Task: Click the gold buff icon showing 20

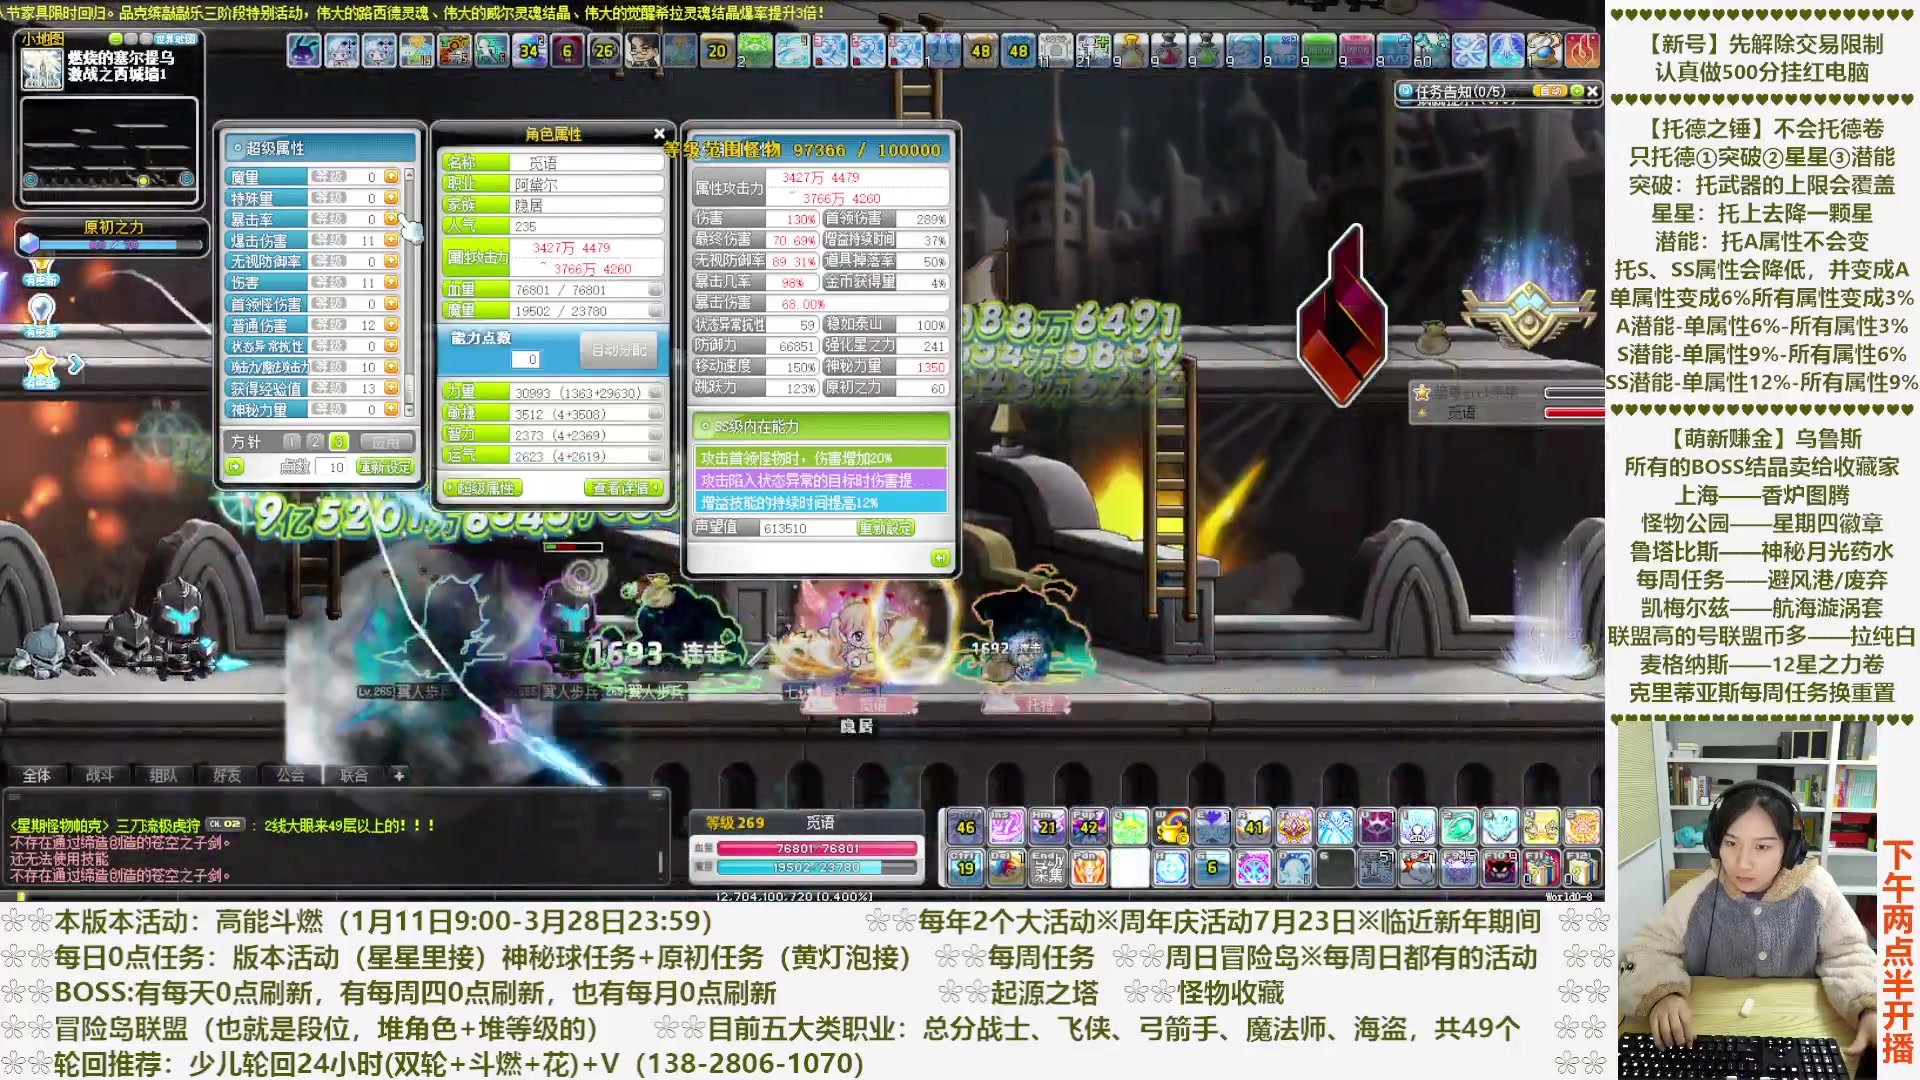Action: pos(717,50)
